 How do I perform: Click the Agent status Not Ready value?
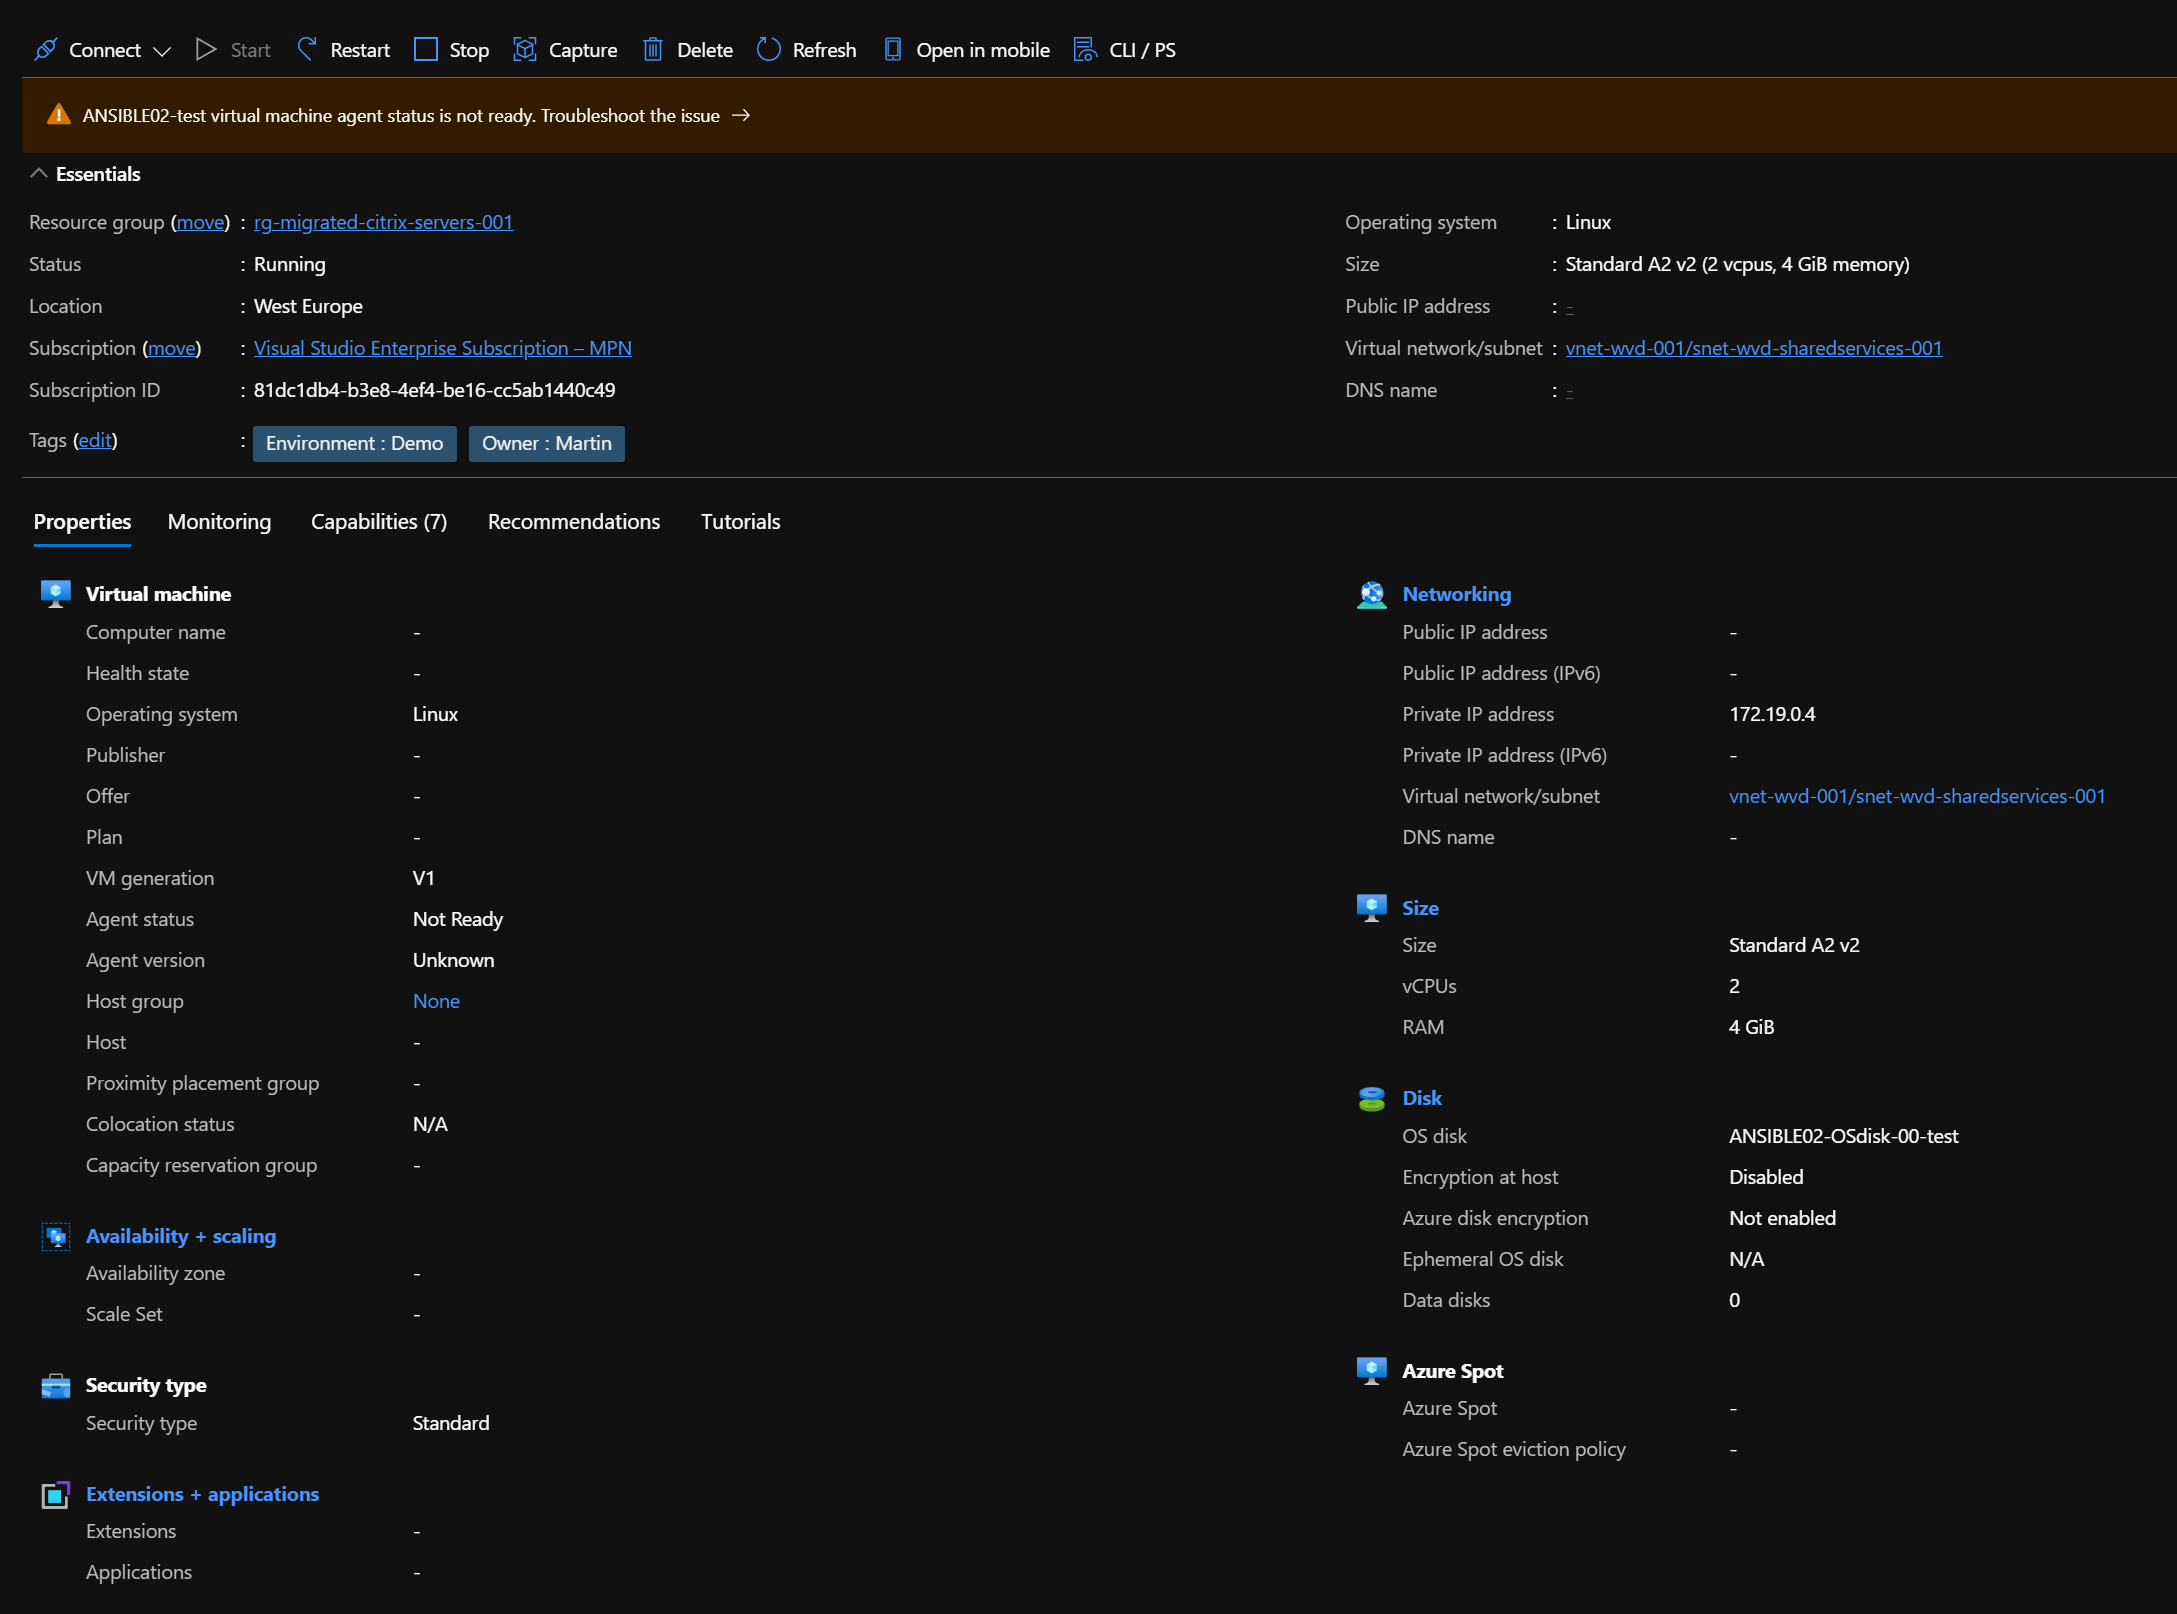(x=458, y=919)
